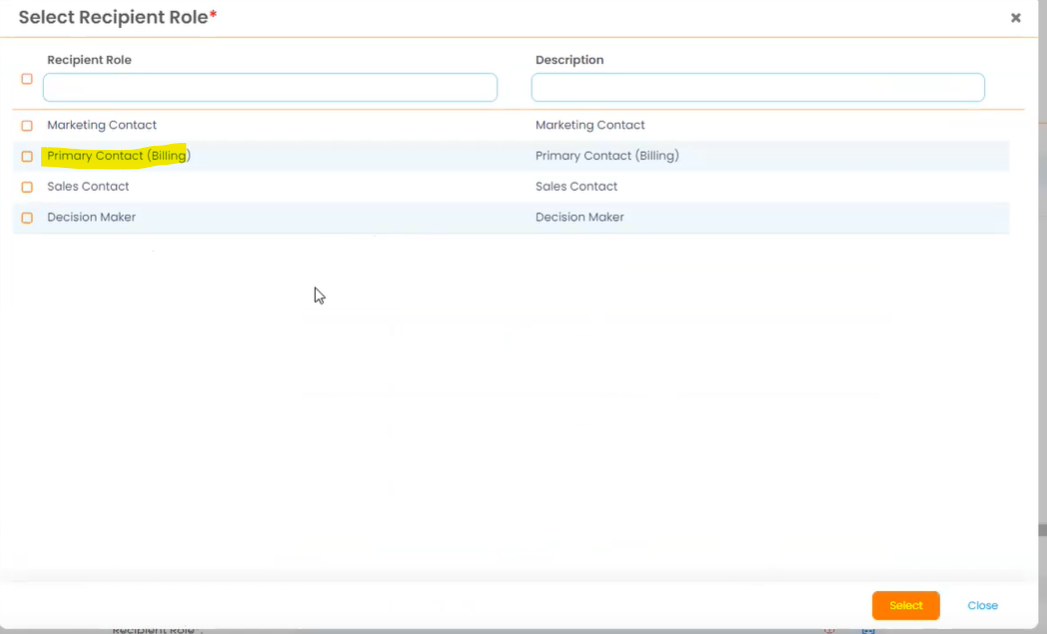Select the Marketing Contact role name
Viewport: 1047px width, 634px height.
pyautogui.click(x=102, y=125)
